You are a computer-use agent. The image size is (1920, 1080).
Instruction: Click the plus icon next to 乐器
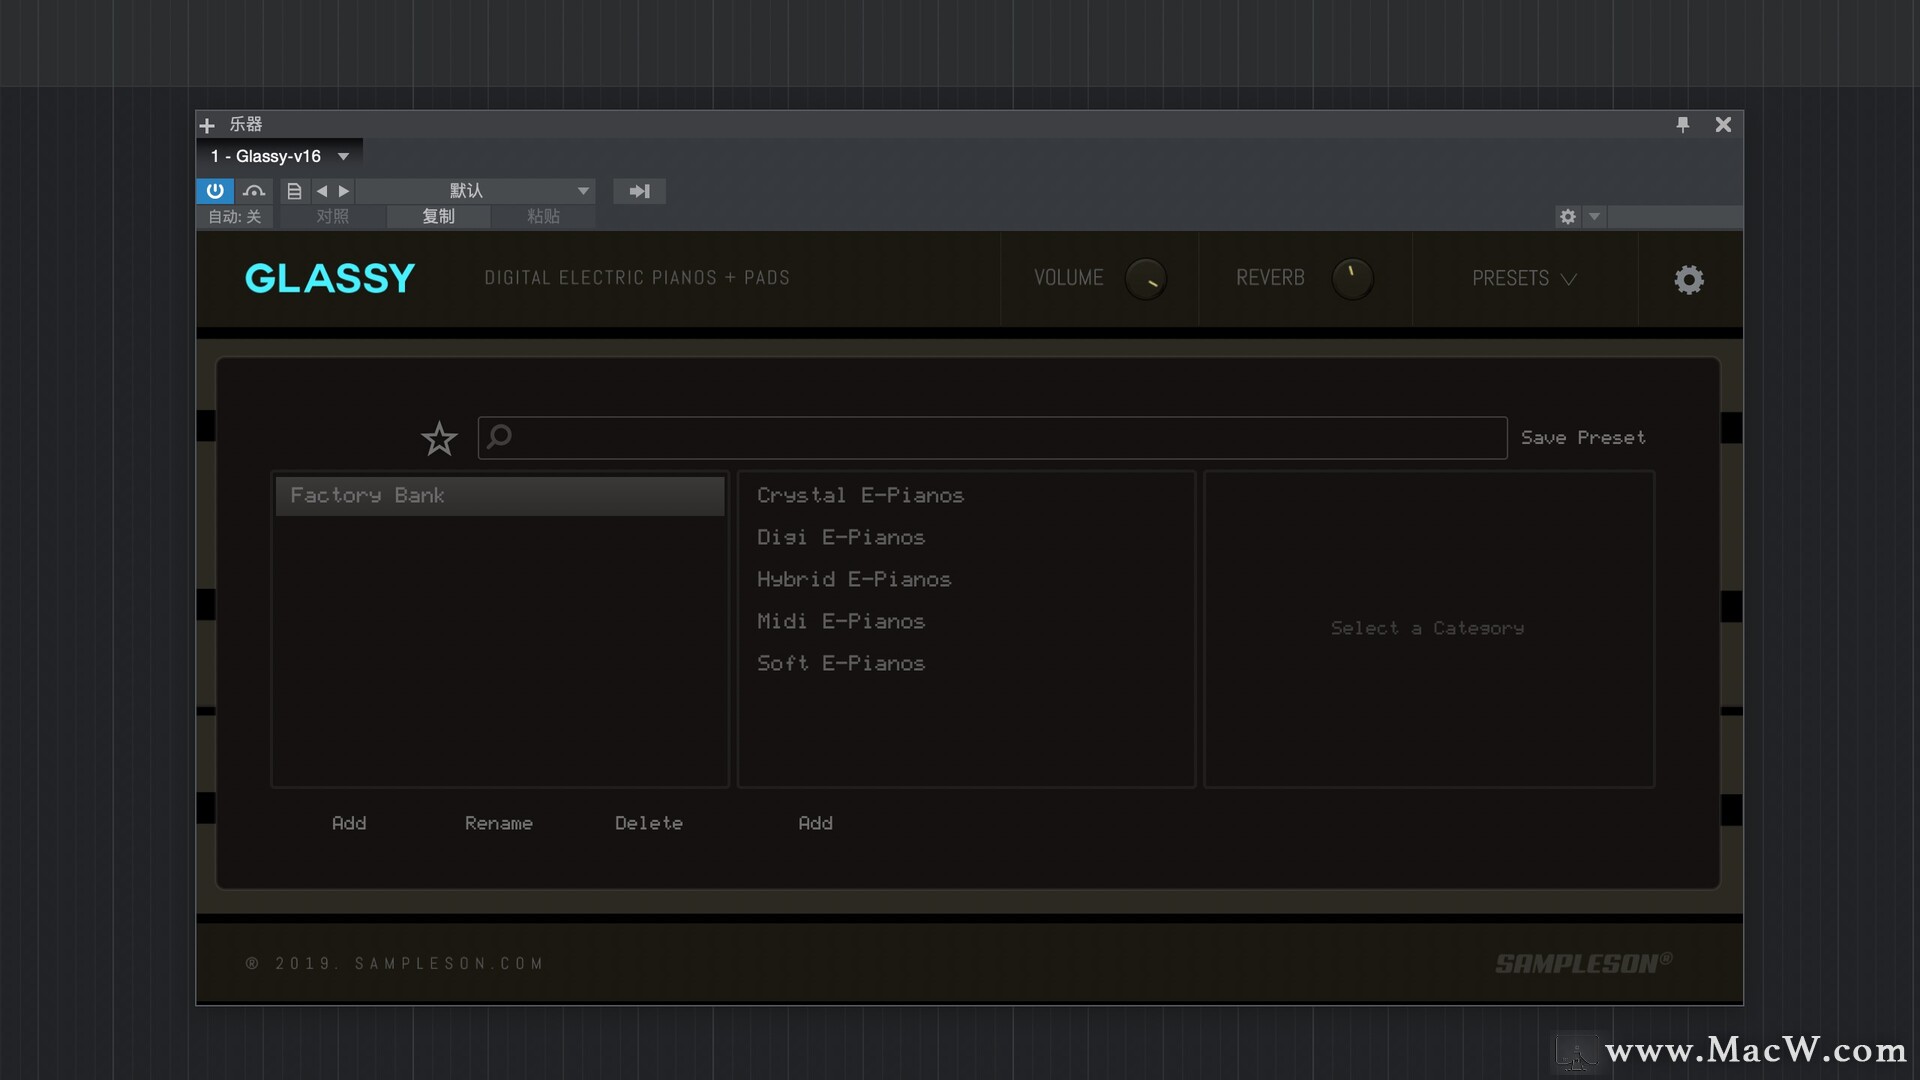207,125
